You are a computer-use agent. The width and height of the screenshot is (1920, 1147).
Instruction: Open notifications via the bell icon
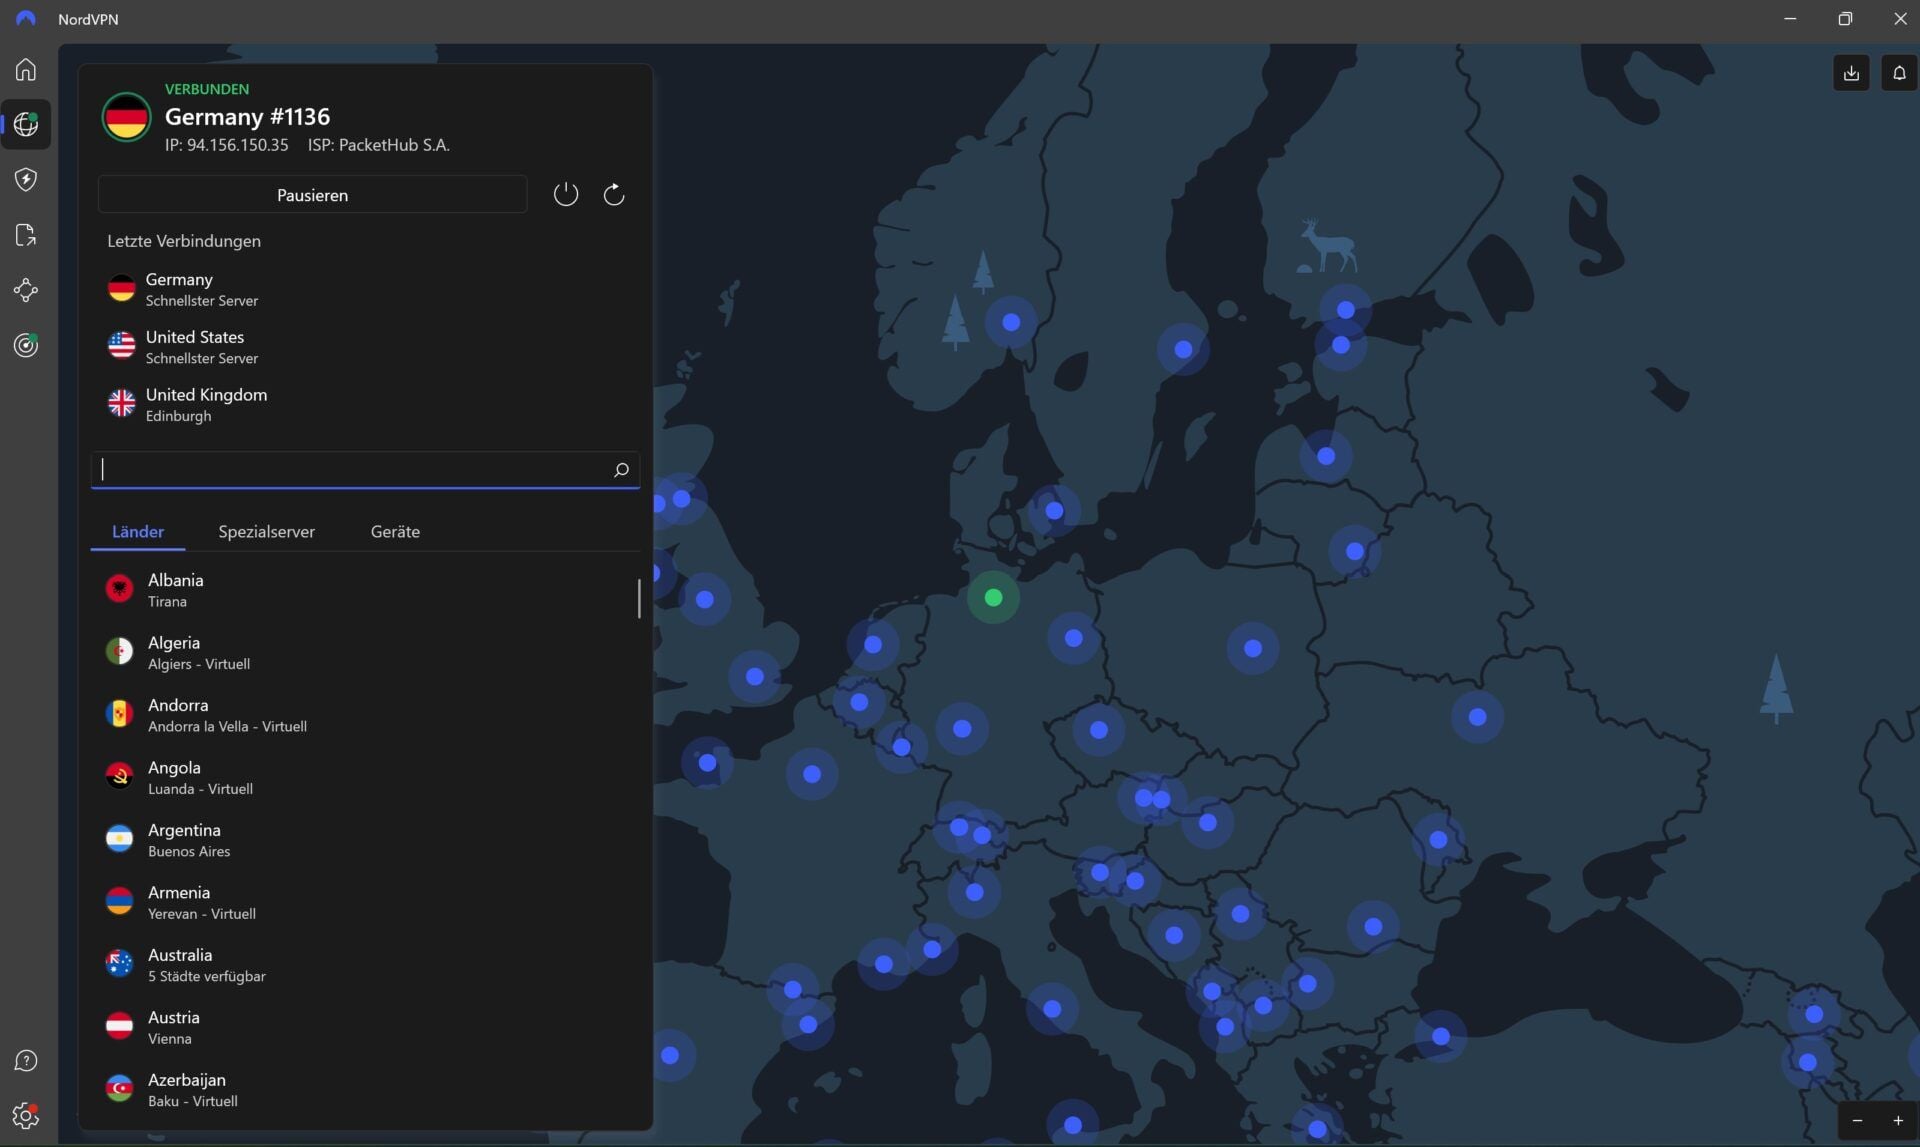pos(1899,72)
